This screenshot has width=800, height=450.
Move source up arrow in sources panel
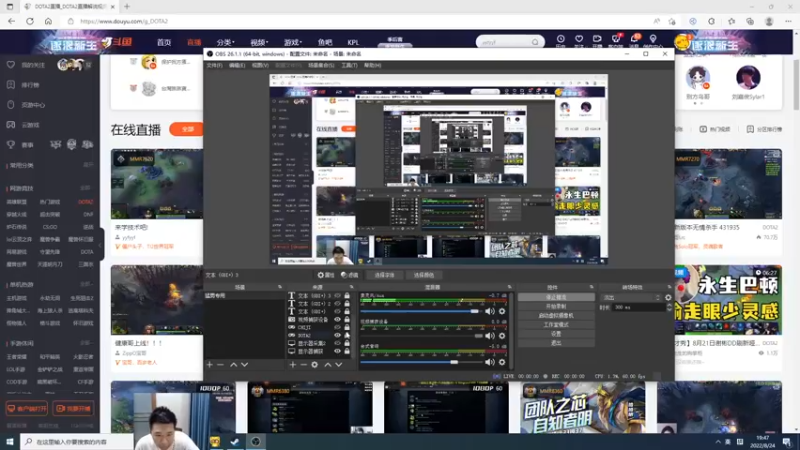tap(328, 365)
